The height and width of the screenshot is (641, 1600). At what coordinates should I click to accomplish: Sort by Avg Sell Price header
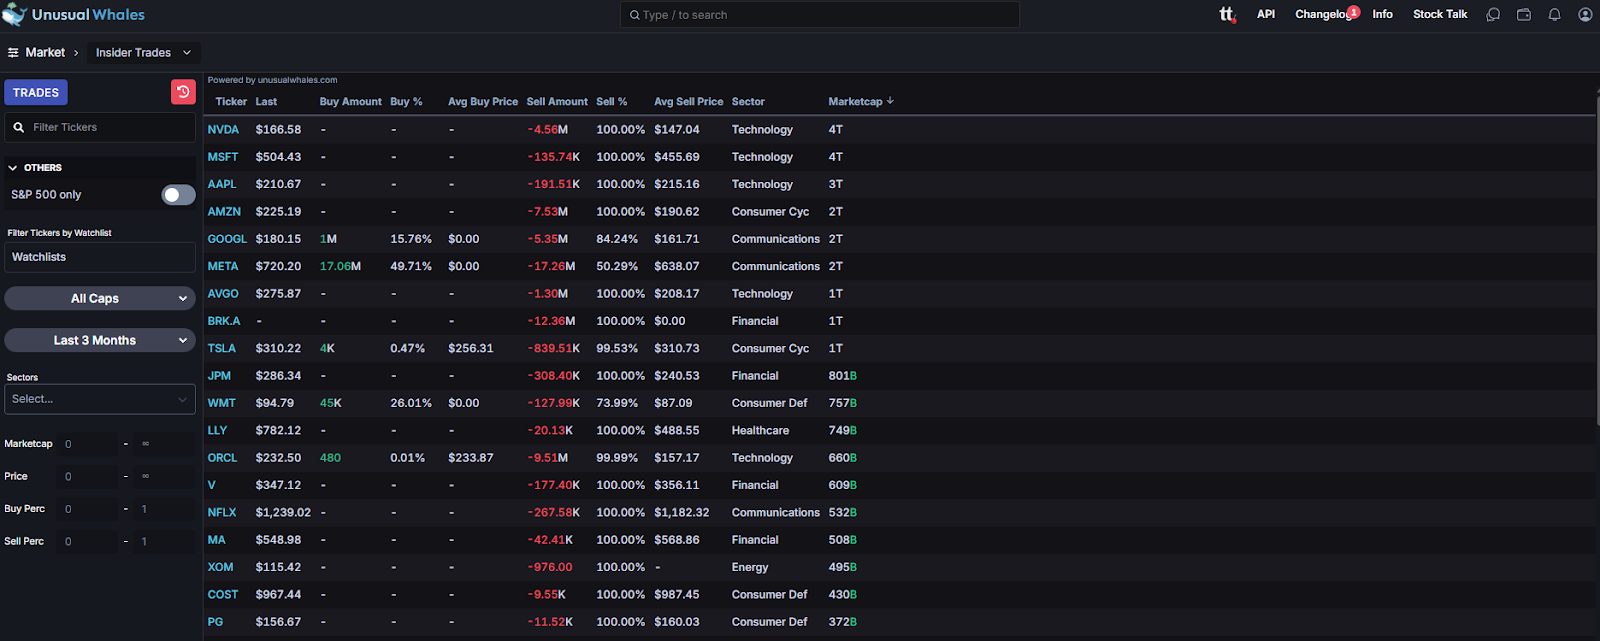click(x=688, y=101)
